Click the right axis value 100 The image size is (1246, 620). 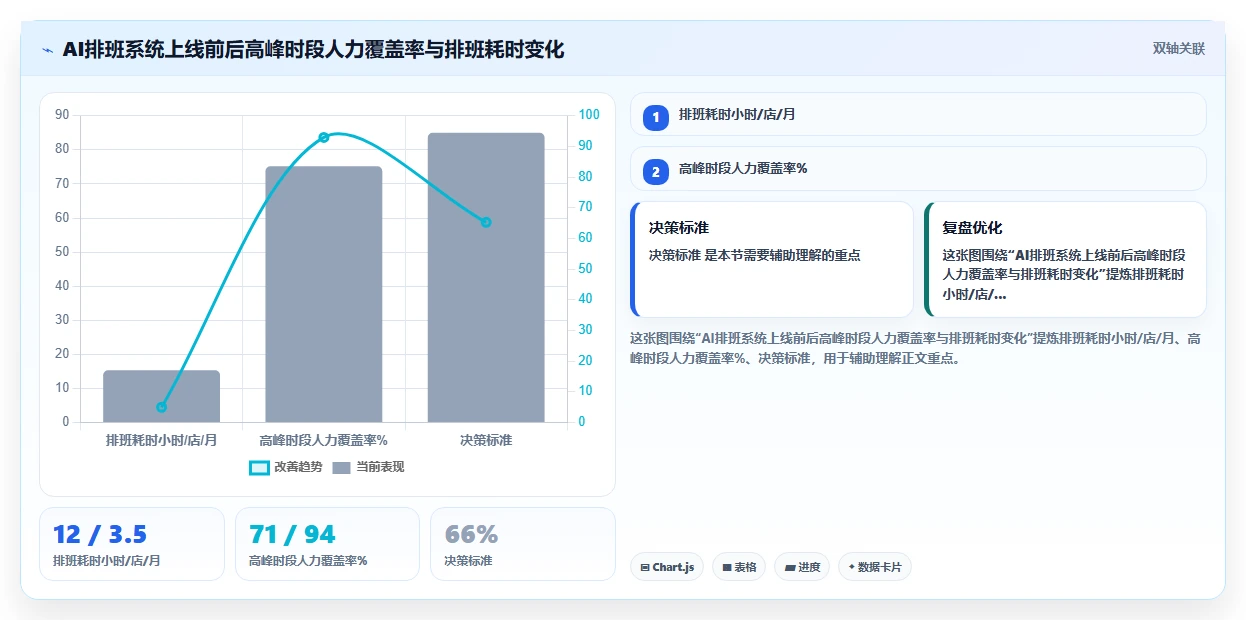coord(589,115)
